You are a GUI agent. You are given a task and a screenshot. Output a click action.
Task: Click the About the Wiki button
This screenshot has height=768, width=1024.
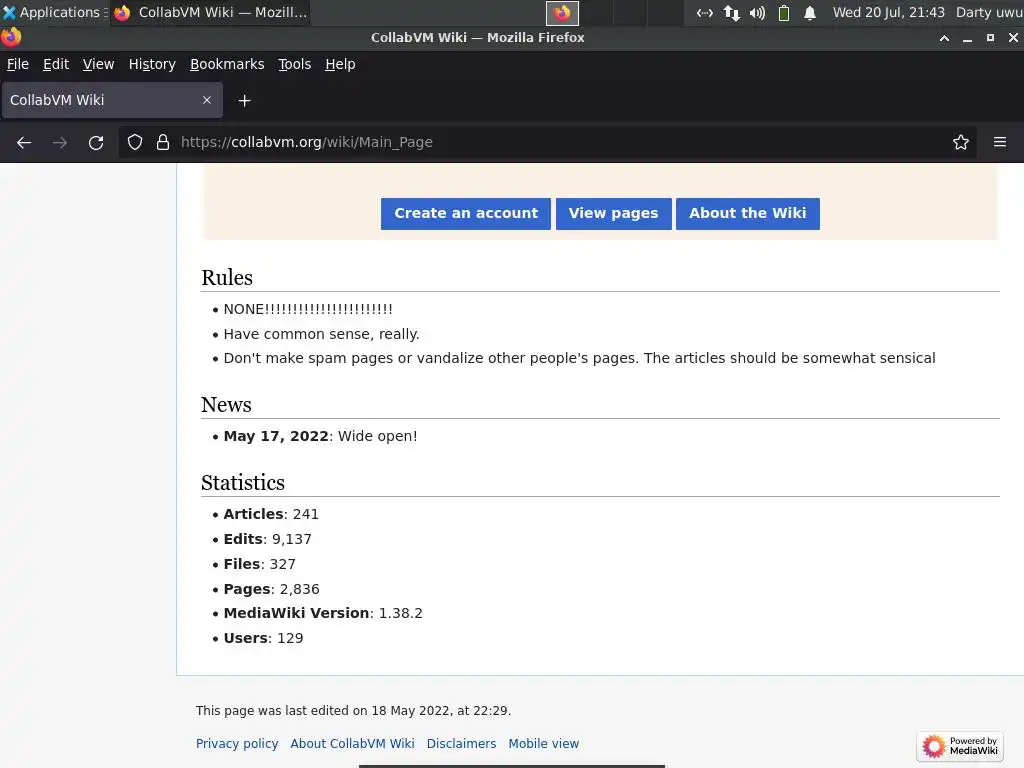tap(748, 214)
